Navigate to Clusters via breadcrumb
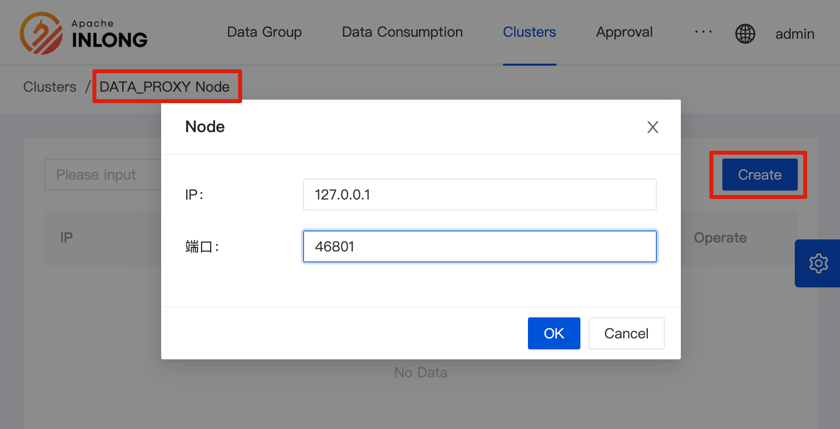The width and height of the screenshot is (840, 429). point(50,87)
